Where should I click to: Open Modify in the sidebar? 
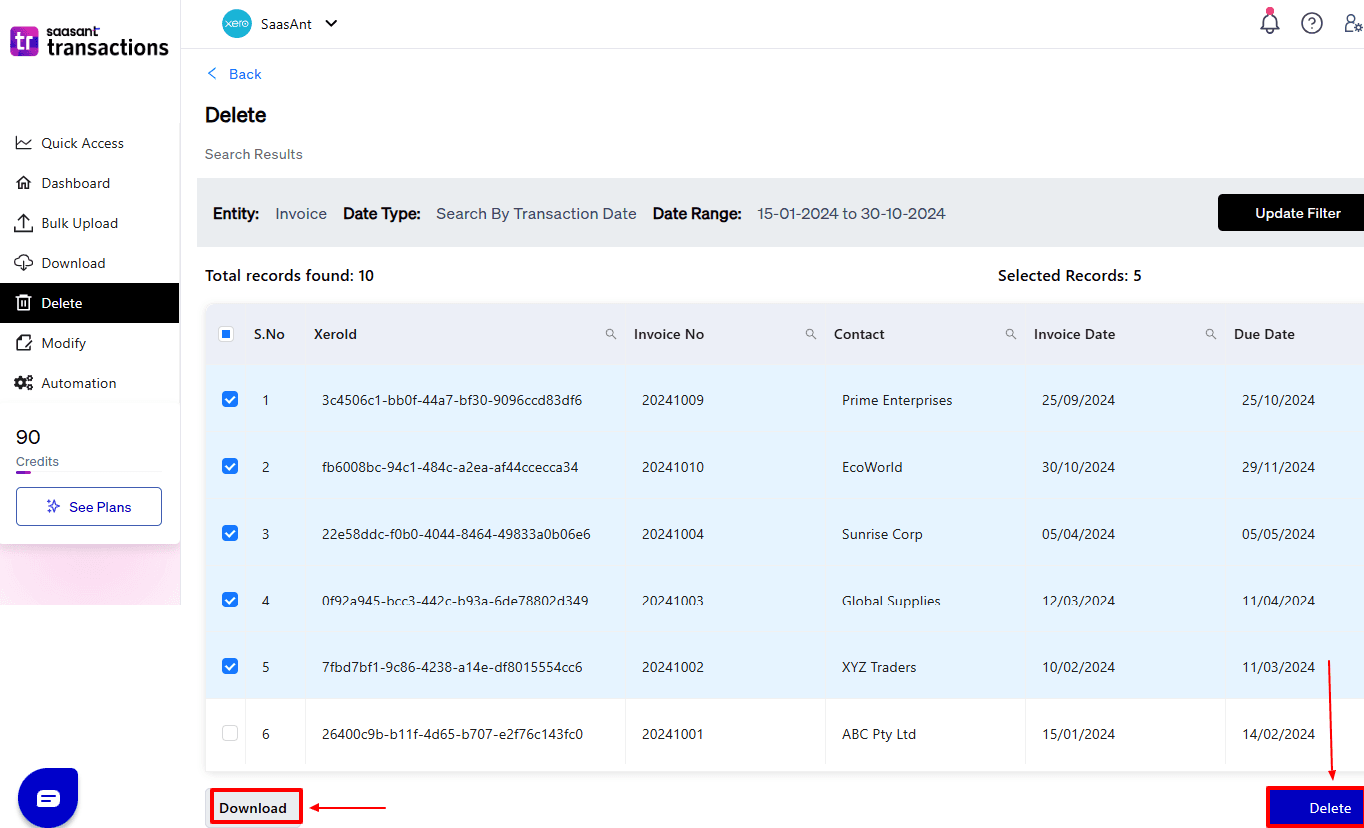(x=63, y=343)
